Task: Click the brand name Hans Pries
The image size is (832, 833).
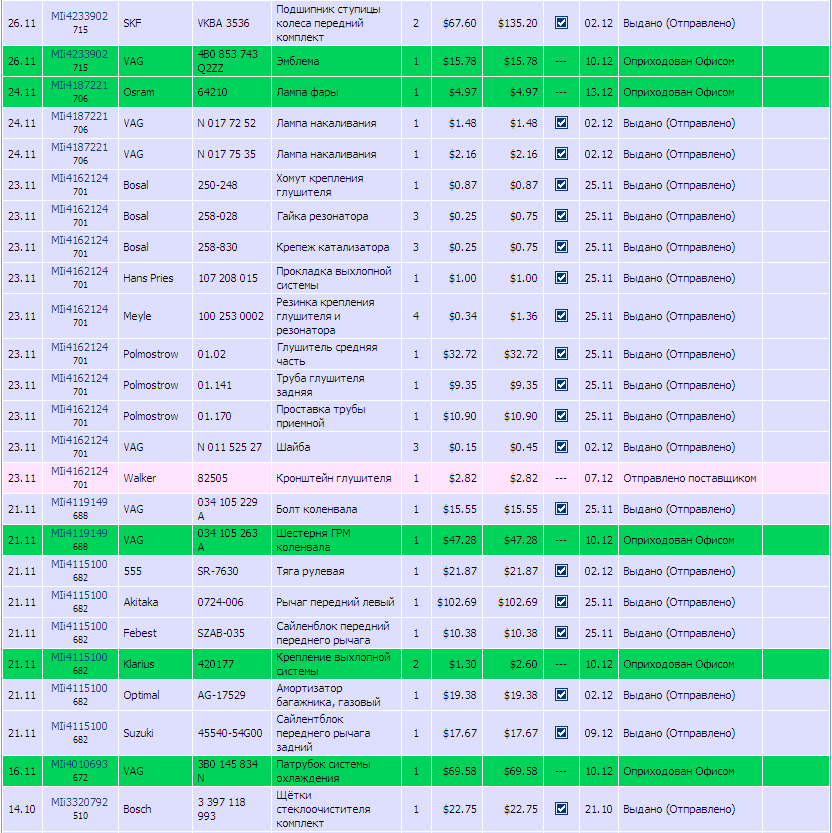Action: [x=148, y=278]
